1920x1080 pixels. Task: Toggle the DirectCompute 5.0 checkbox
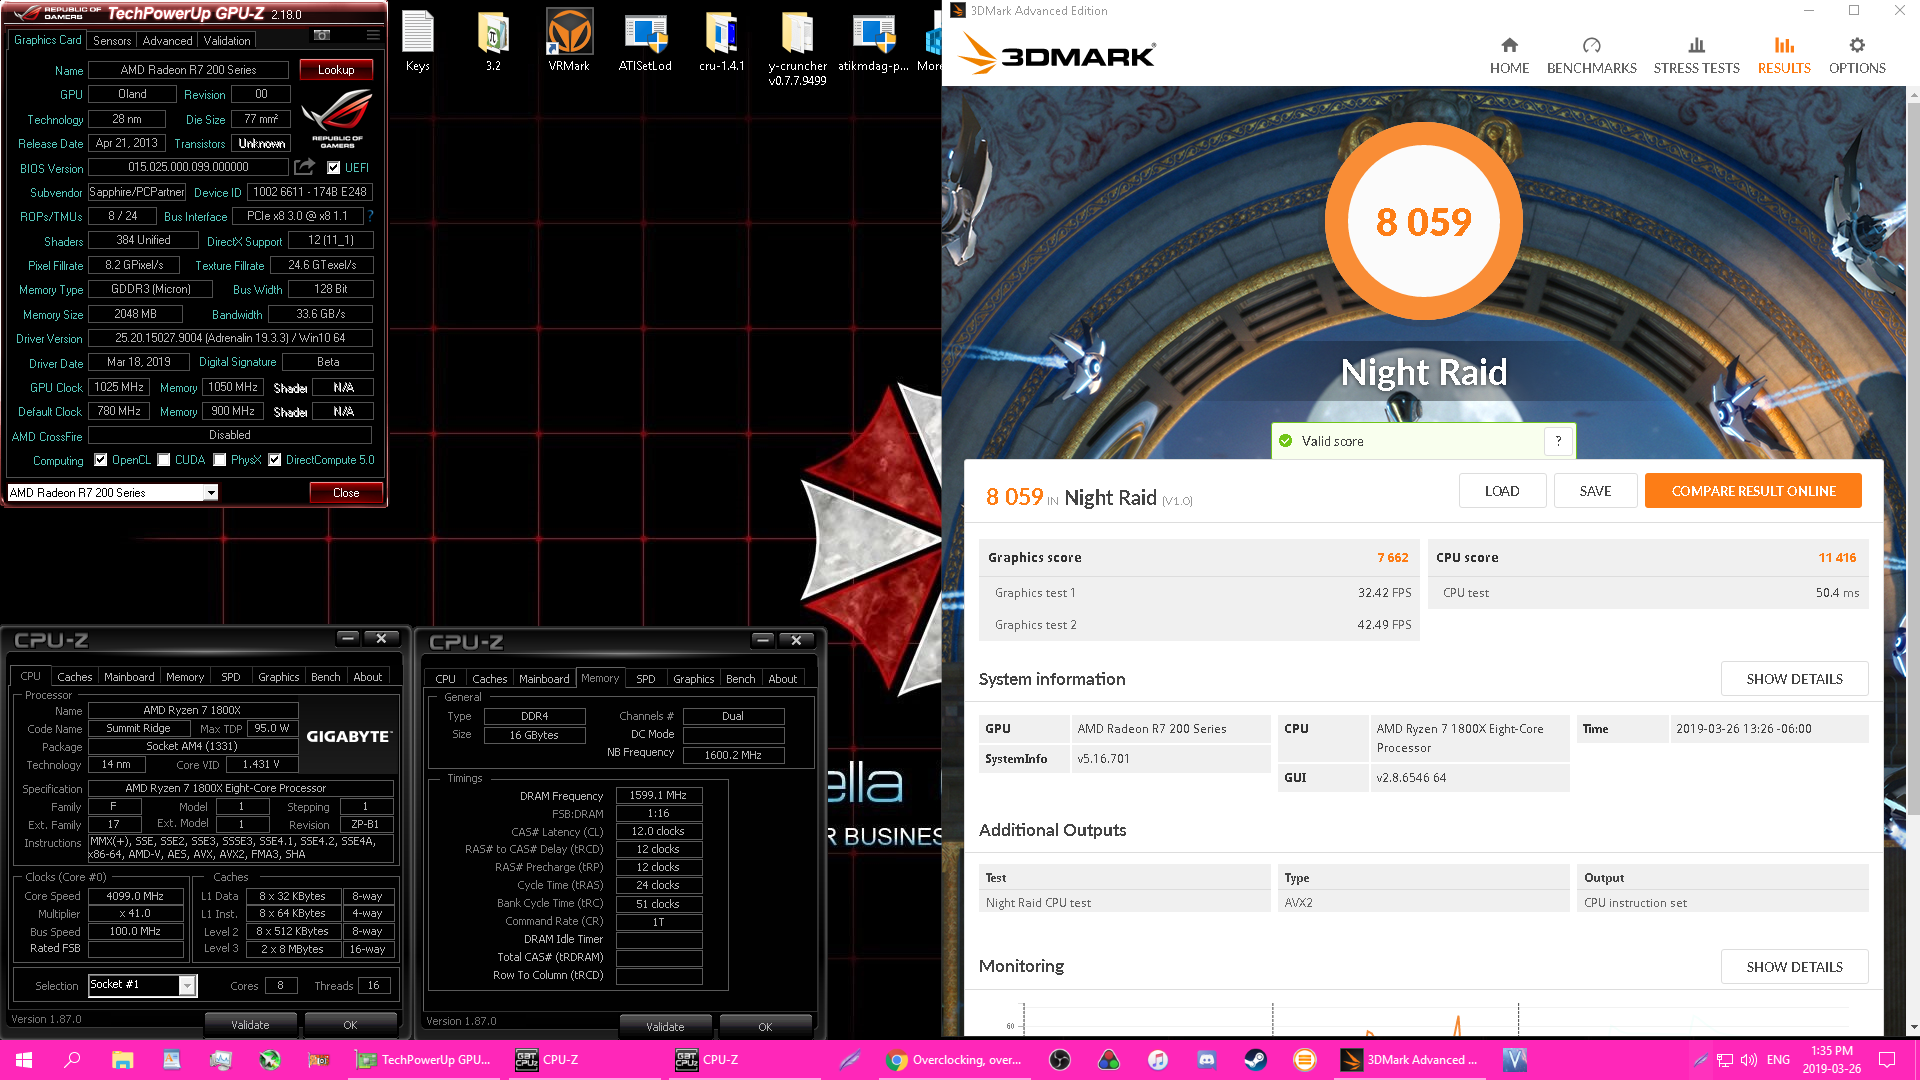pos(274,460)
